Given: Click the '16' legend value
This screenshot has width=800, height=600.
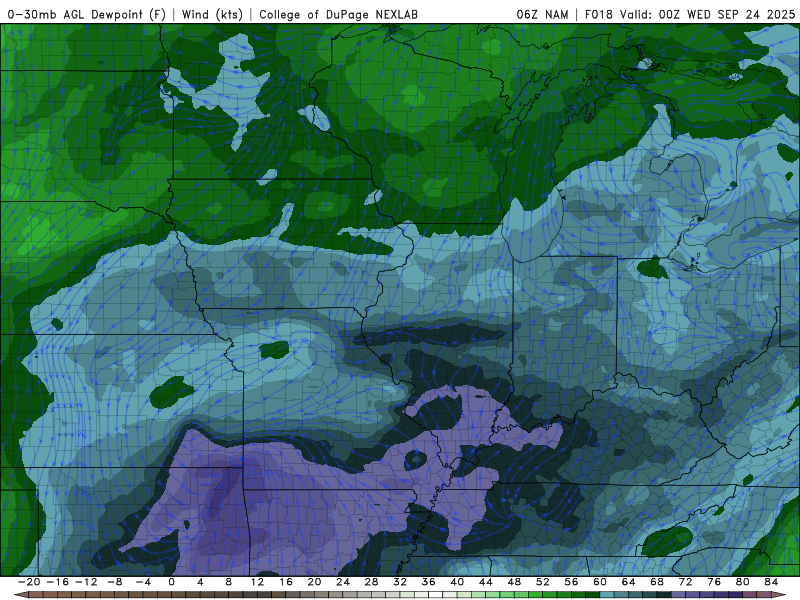Looking at the screenshot, I should pyautogui.click(x=286, y=582).
